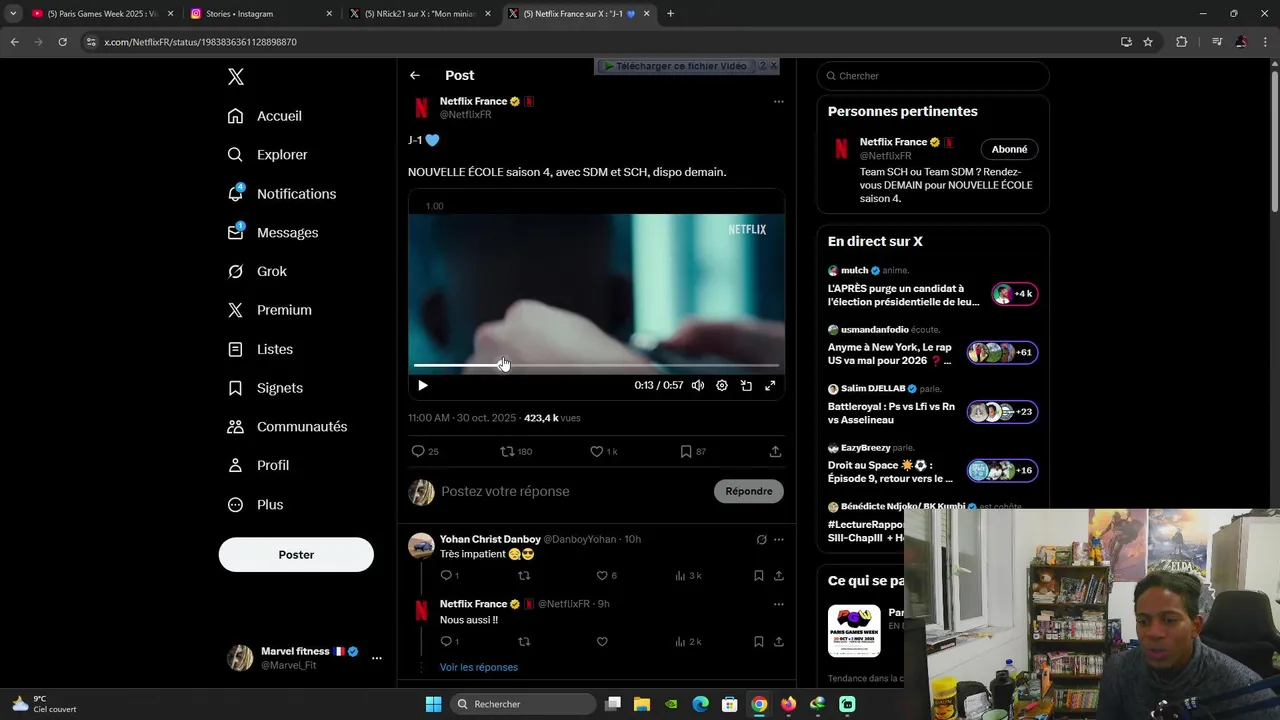View stats on Yohan's reply showing 3 k
Viewport: 1280px width, 720px height.
tap(688, 576)
